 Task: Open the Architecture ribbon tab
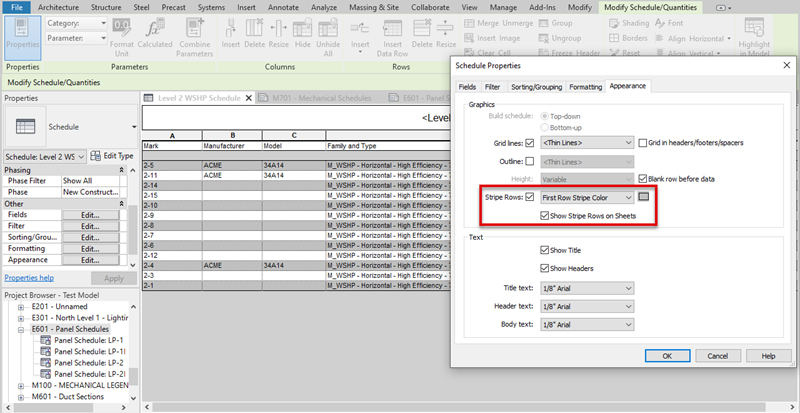pyautogui.click(x=58, y=8)
